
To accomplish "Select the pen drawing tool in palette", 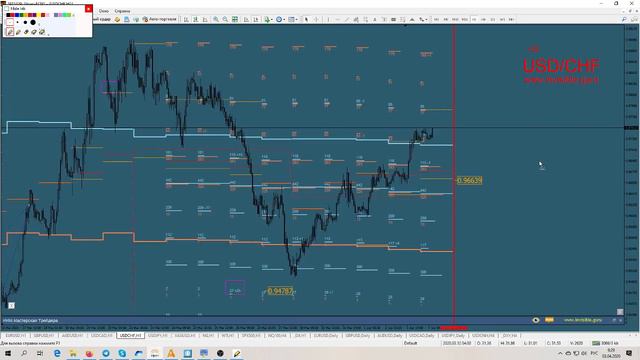I will [x=10, y=31].
